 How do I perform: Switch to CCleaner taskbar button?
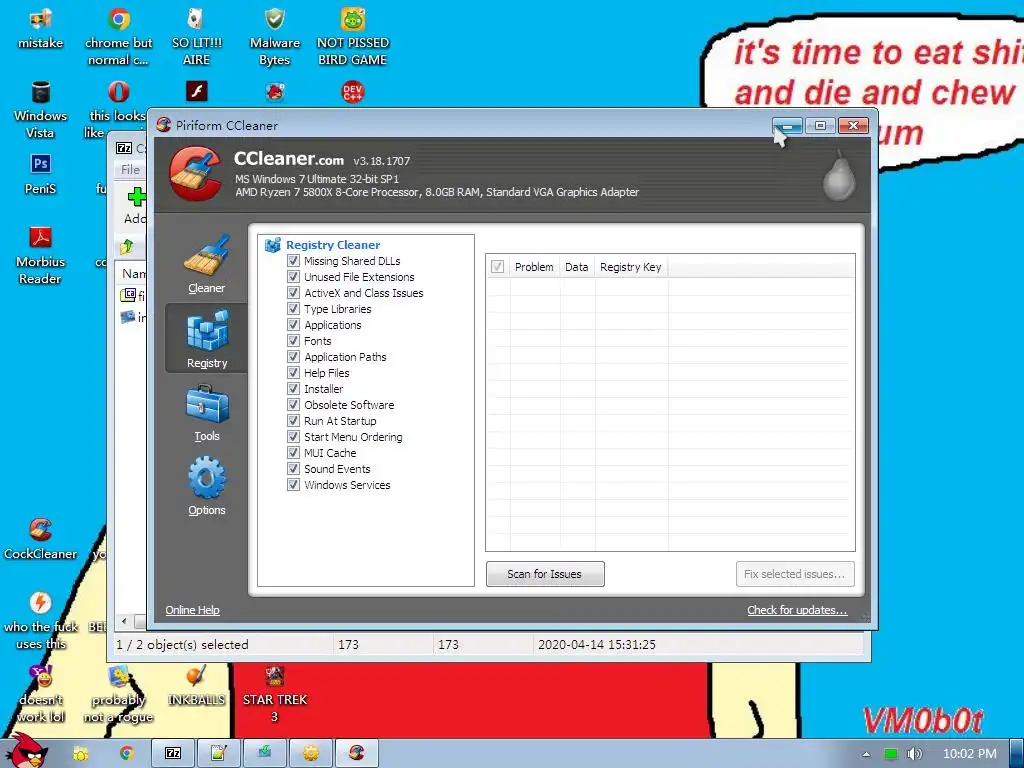pos(356,753)
